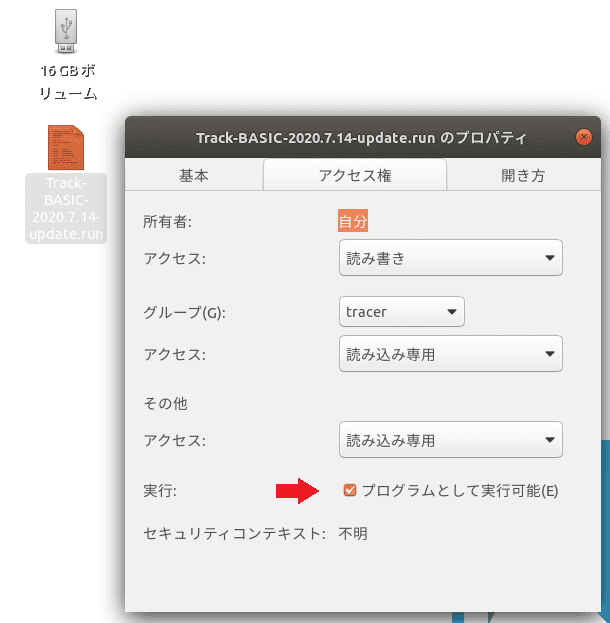Toggle the プログラムとして実行可能 checkbox

click(350, 490)
